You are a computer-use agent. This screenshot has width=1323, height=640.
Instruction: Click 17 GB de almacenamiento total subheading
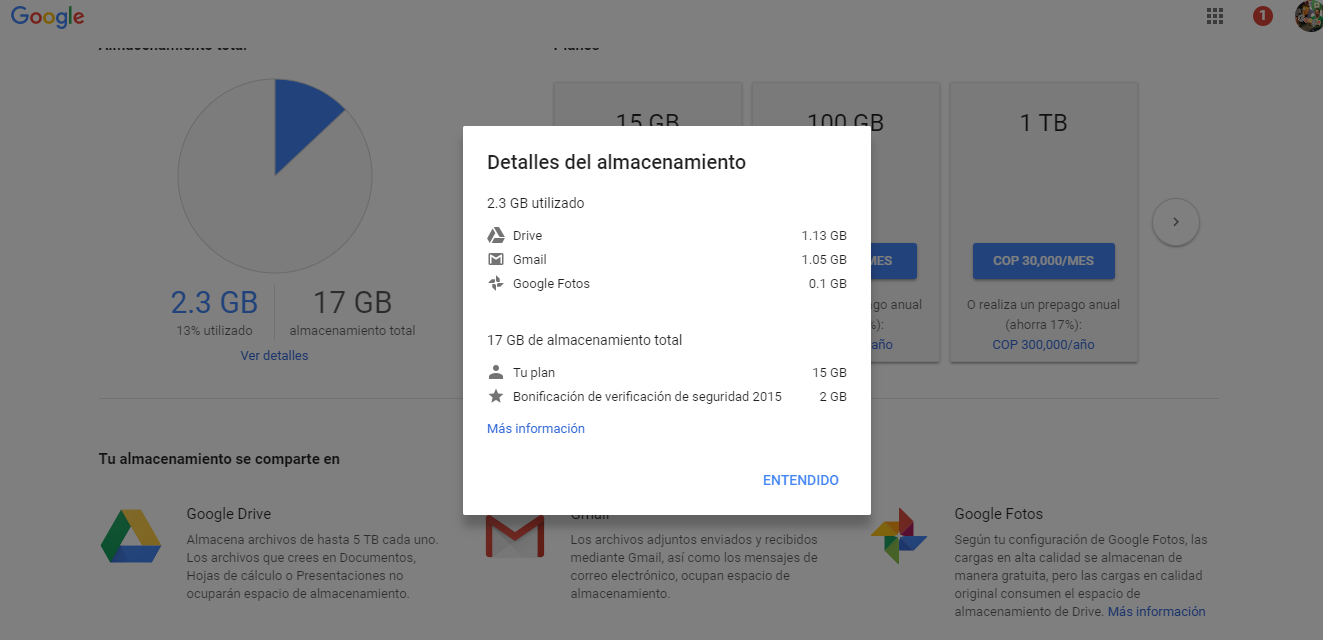tap(585, 340)
